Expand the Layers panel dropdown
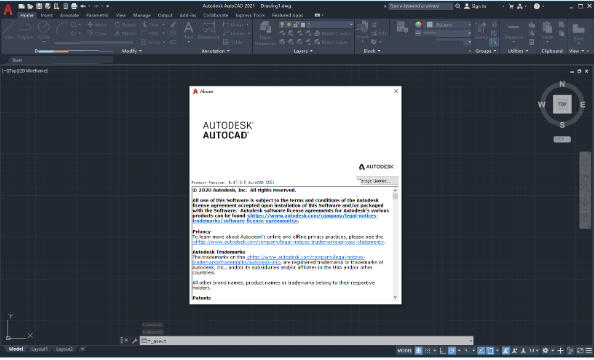 tap(303, 51)
